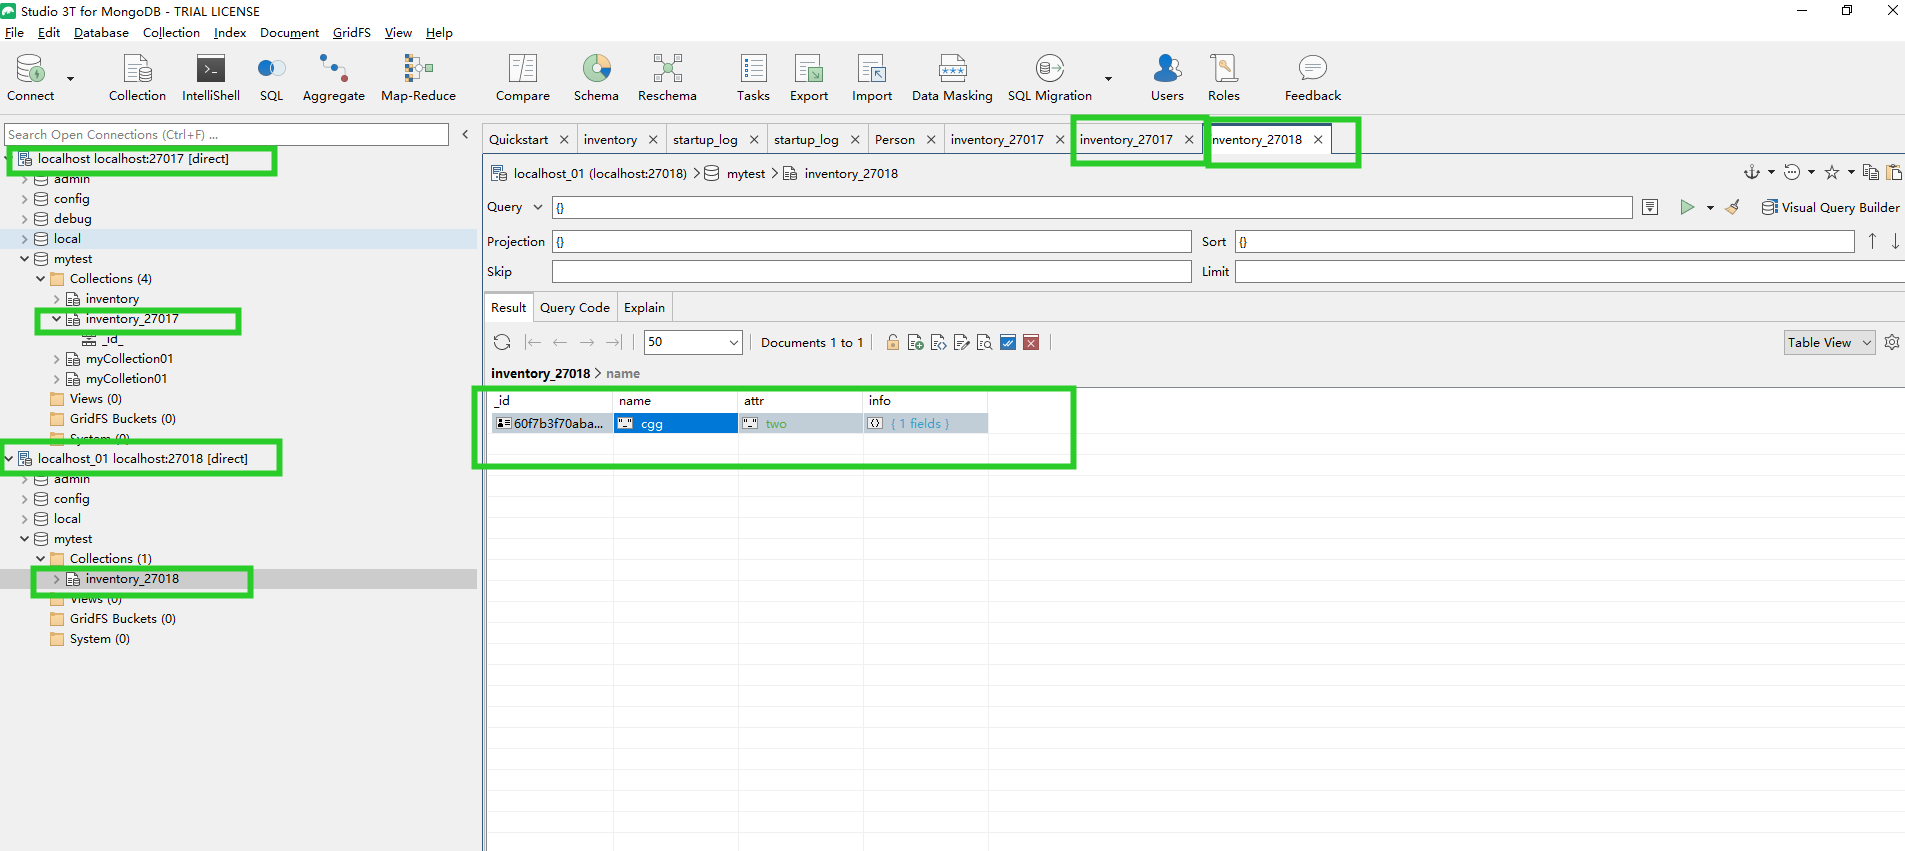
Task: Send Feedback via toolbar icon
Action: 1313,77
